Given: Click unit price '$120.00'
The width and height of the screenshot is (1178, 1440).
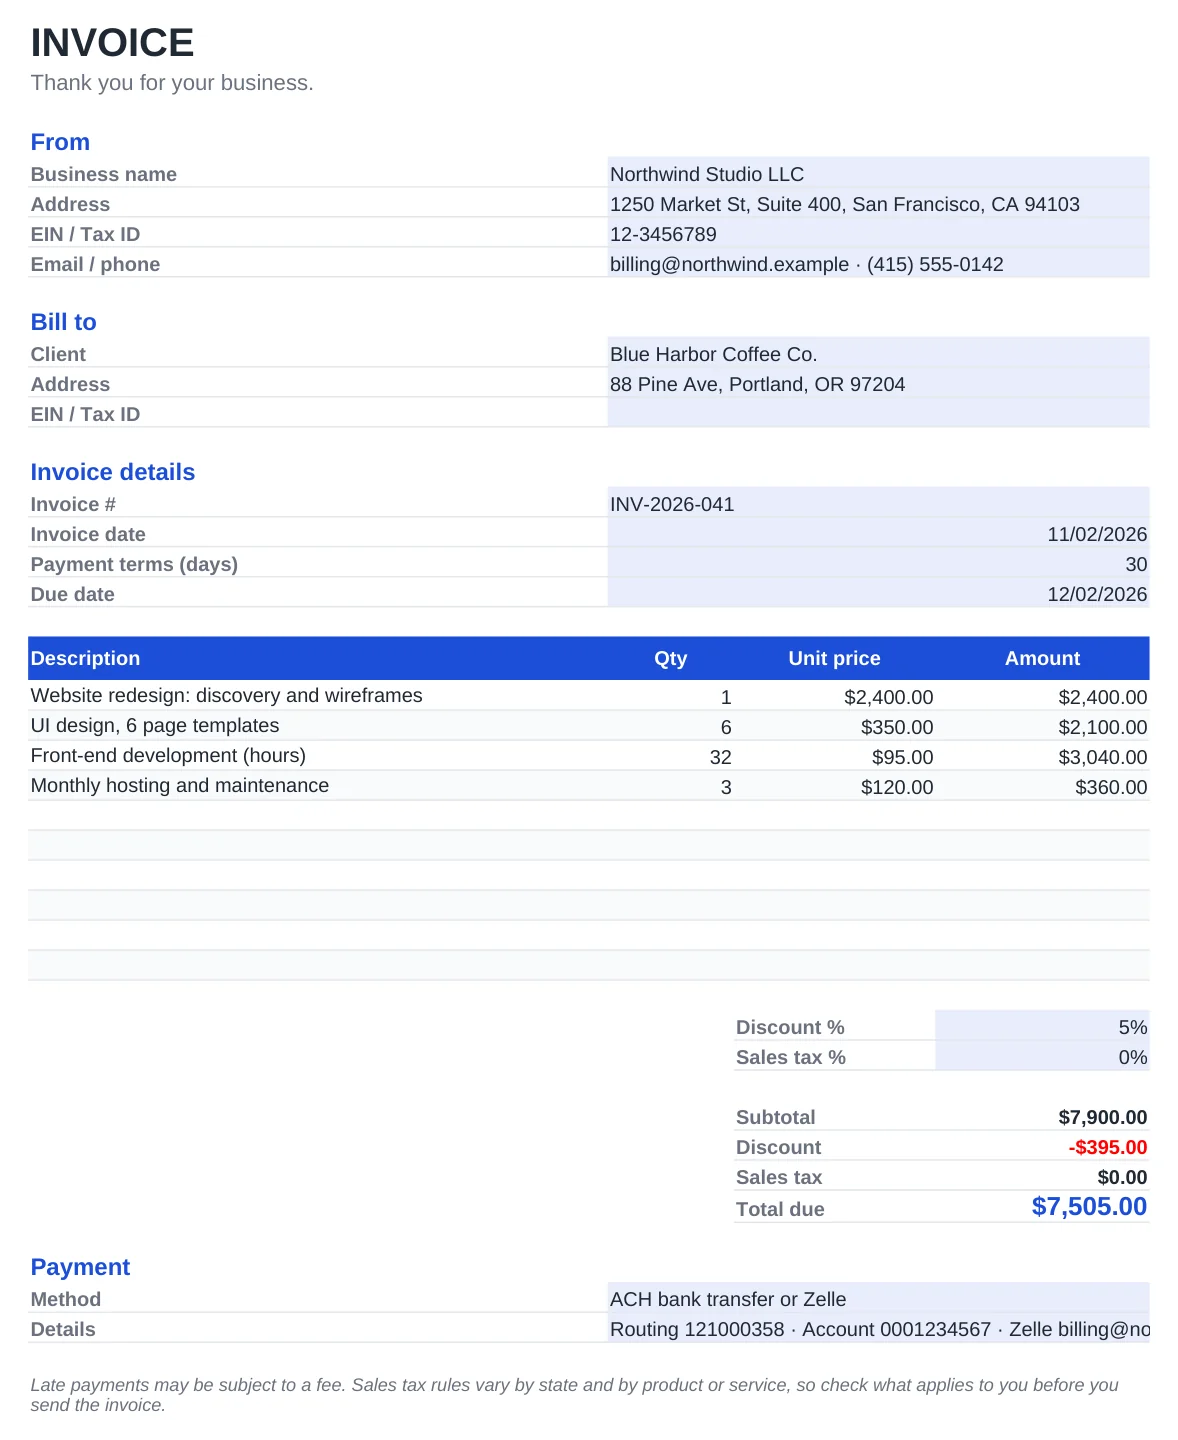Looking at the screenshot, I should click(x=897, y=787).
